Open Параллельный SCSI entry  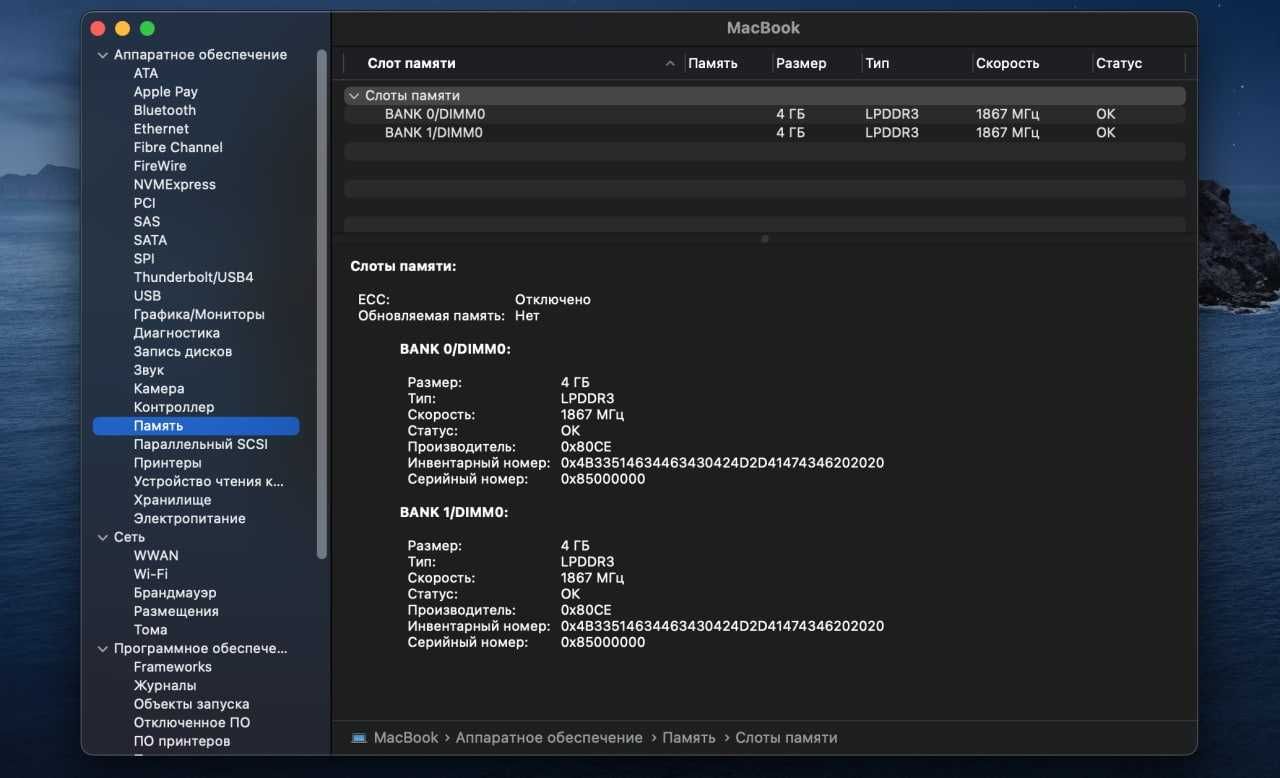coord(201,444)
